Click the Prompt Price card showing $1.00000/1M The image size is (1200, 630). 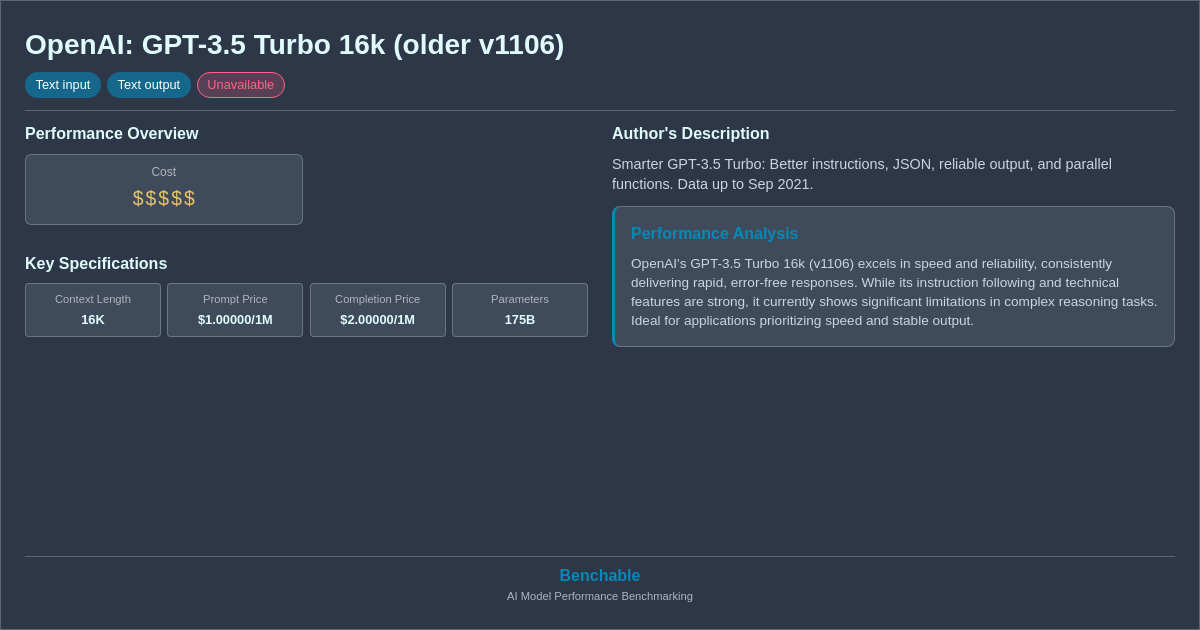(x=234, y=310)
